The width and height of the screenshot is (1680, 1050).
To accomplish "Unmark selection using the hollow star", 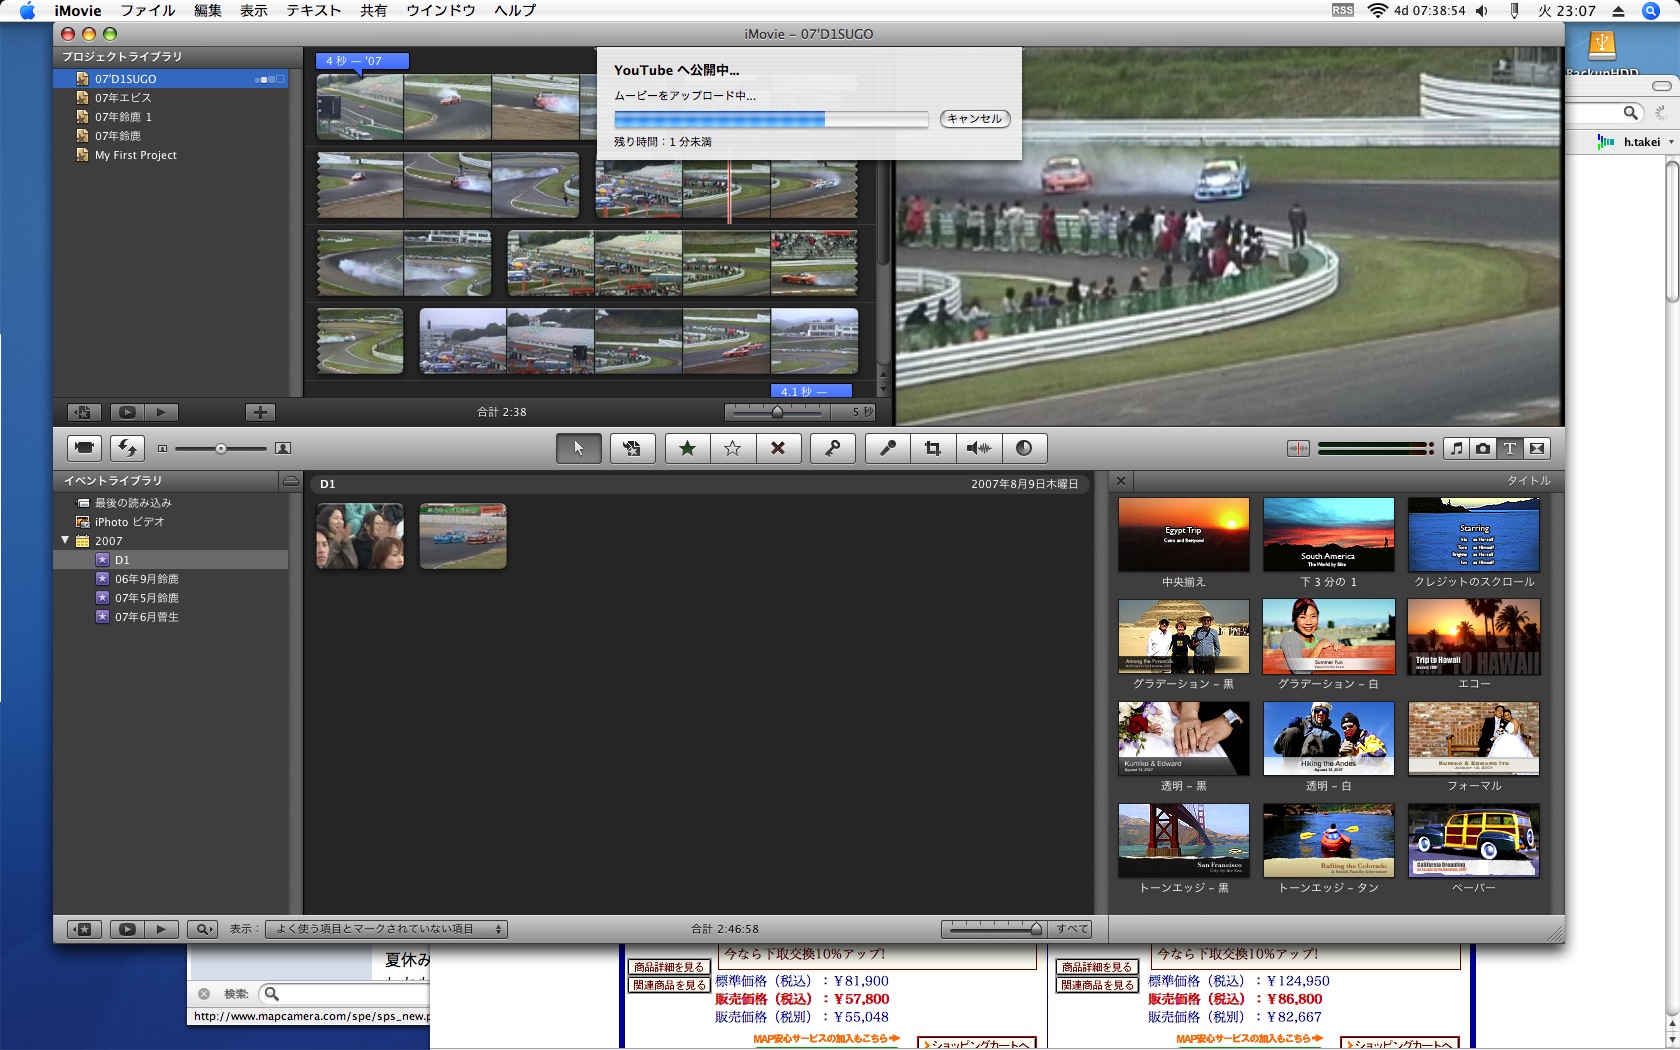I will (x=732, y=448).
